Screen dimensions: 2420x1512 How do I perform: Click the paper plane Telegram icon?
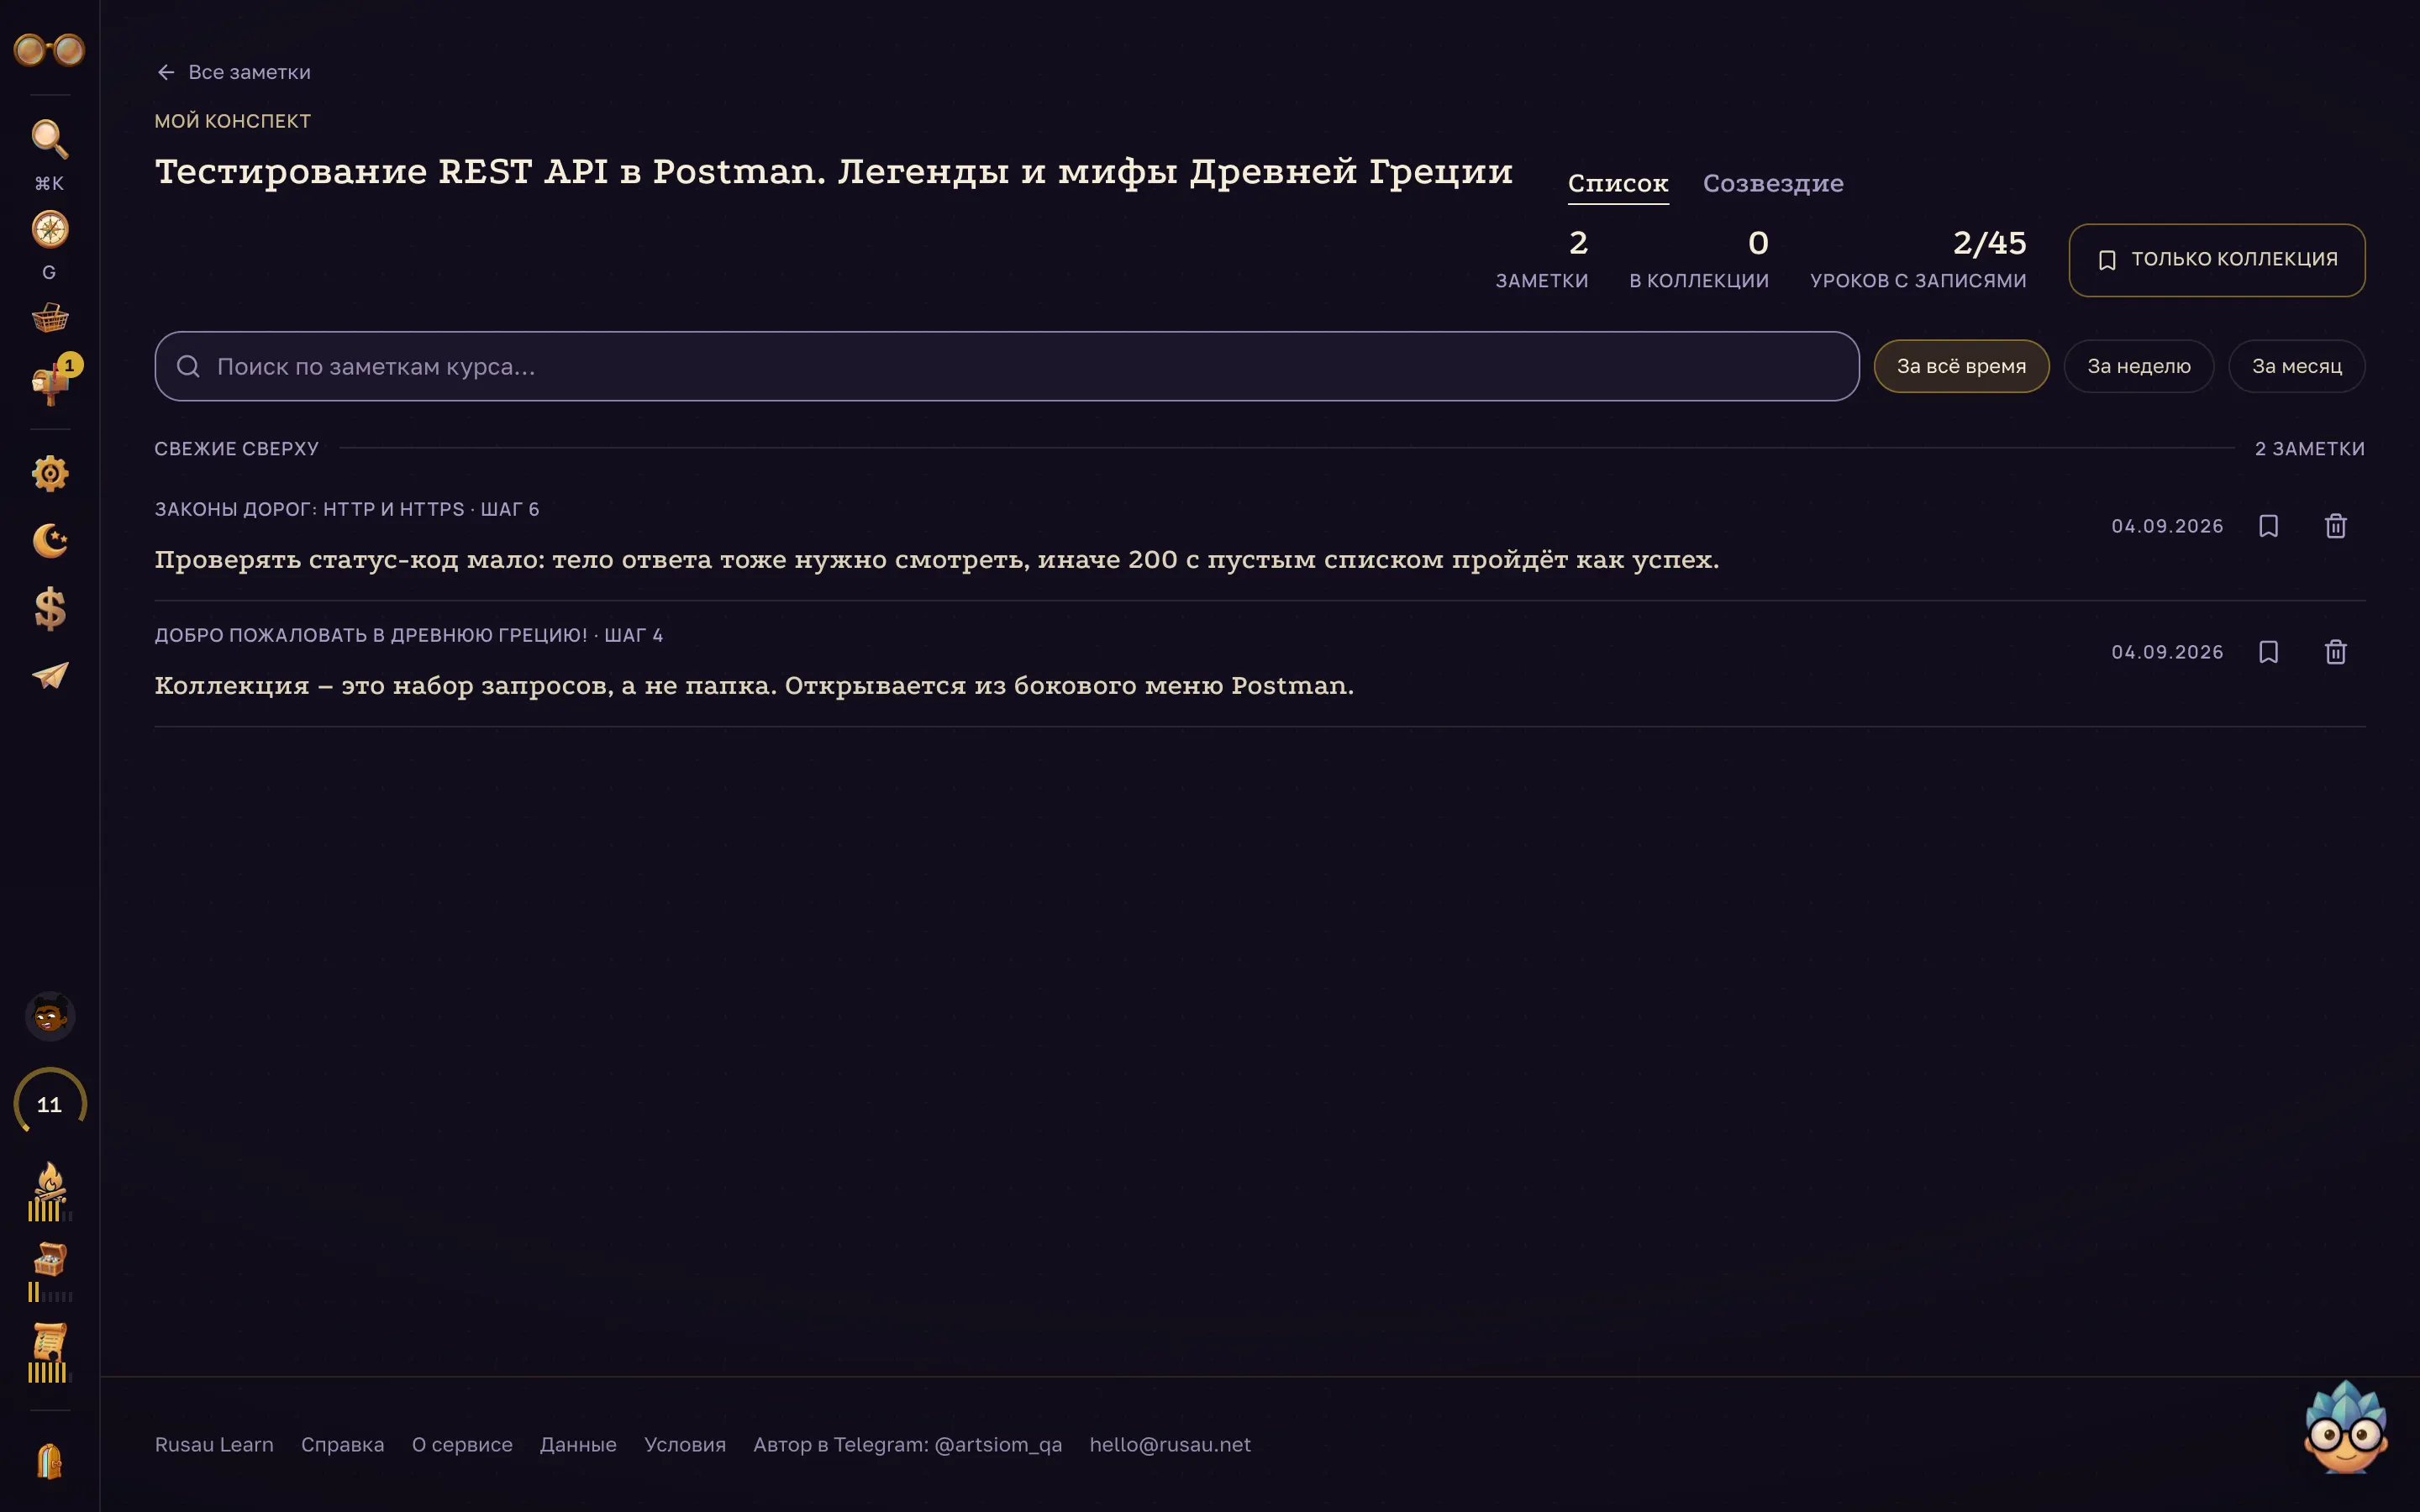(49, 675)
